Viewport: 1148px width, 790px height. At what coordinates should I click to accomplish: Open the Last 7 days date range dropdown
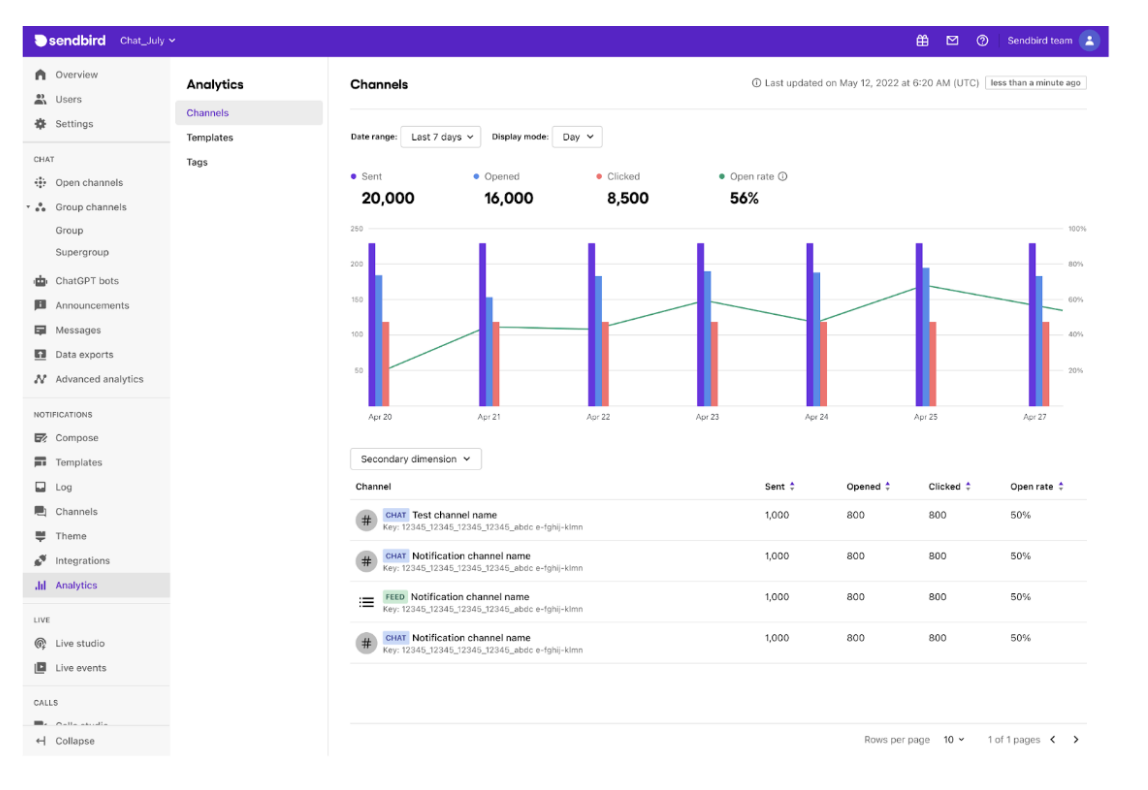(x=441, y=137)
